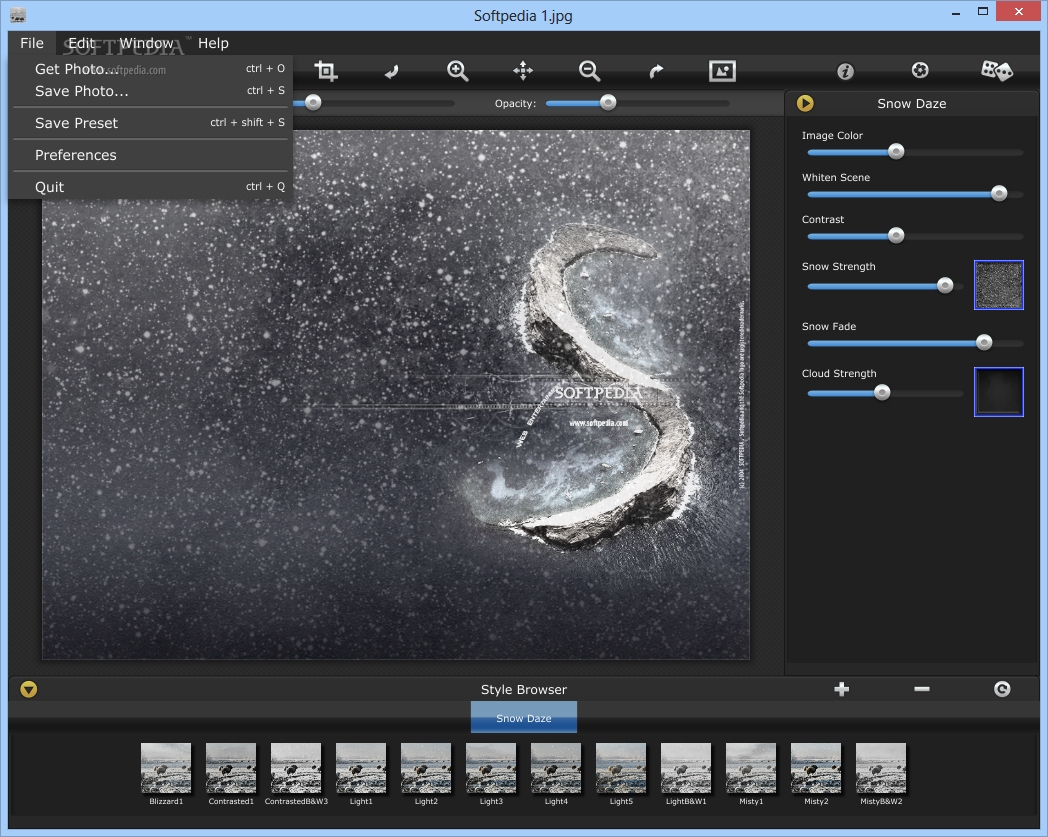Open the cloud texture swatch
Viewport: 1048px width, 837px height.
(x=999, y=392)
